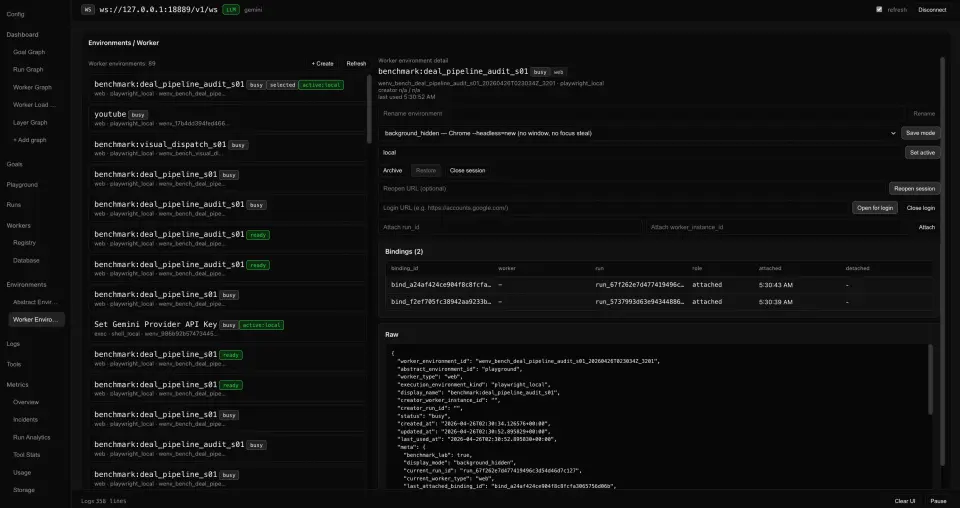Click run_67f262e7d477419496c cell in Bindings

pyautogui.click(x=640, y=285)
